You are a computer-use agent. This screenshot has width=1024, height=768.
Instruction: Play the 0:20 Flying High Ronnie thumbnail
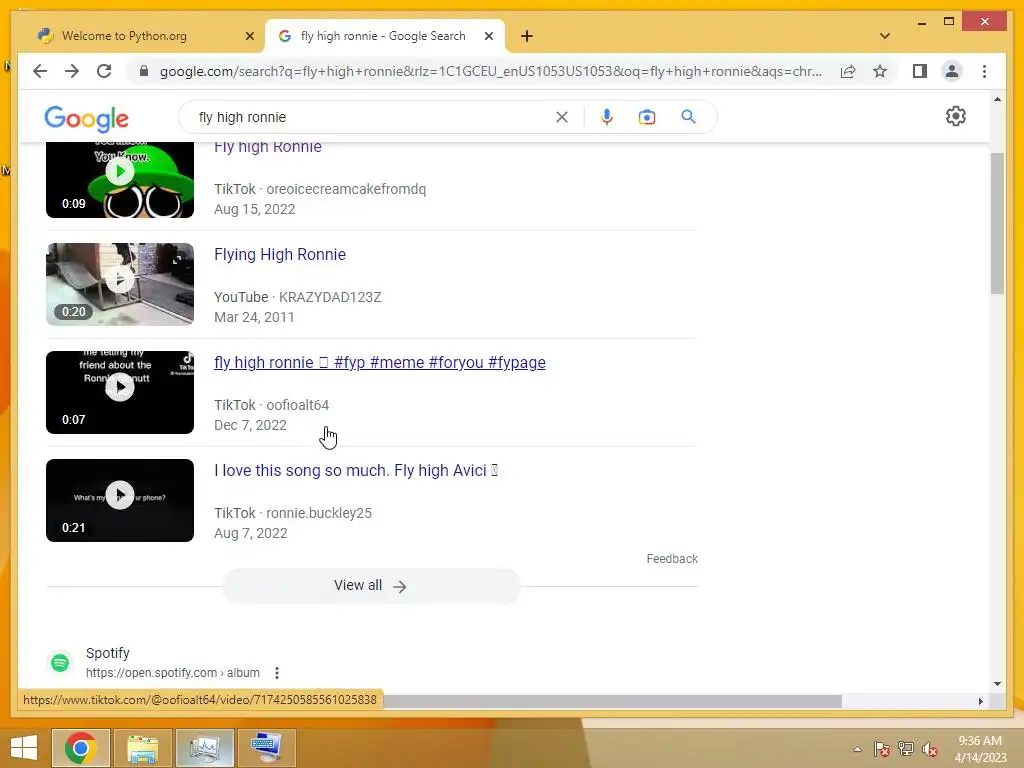120,284
